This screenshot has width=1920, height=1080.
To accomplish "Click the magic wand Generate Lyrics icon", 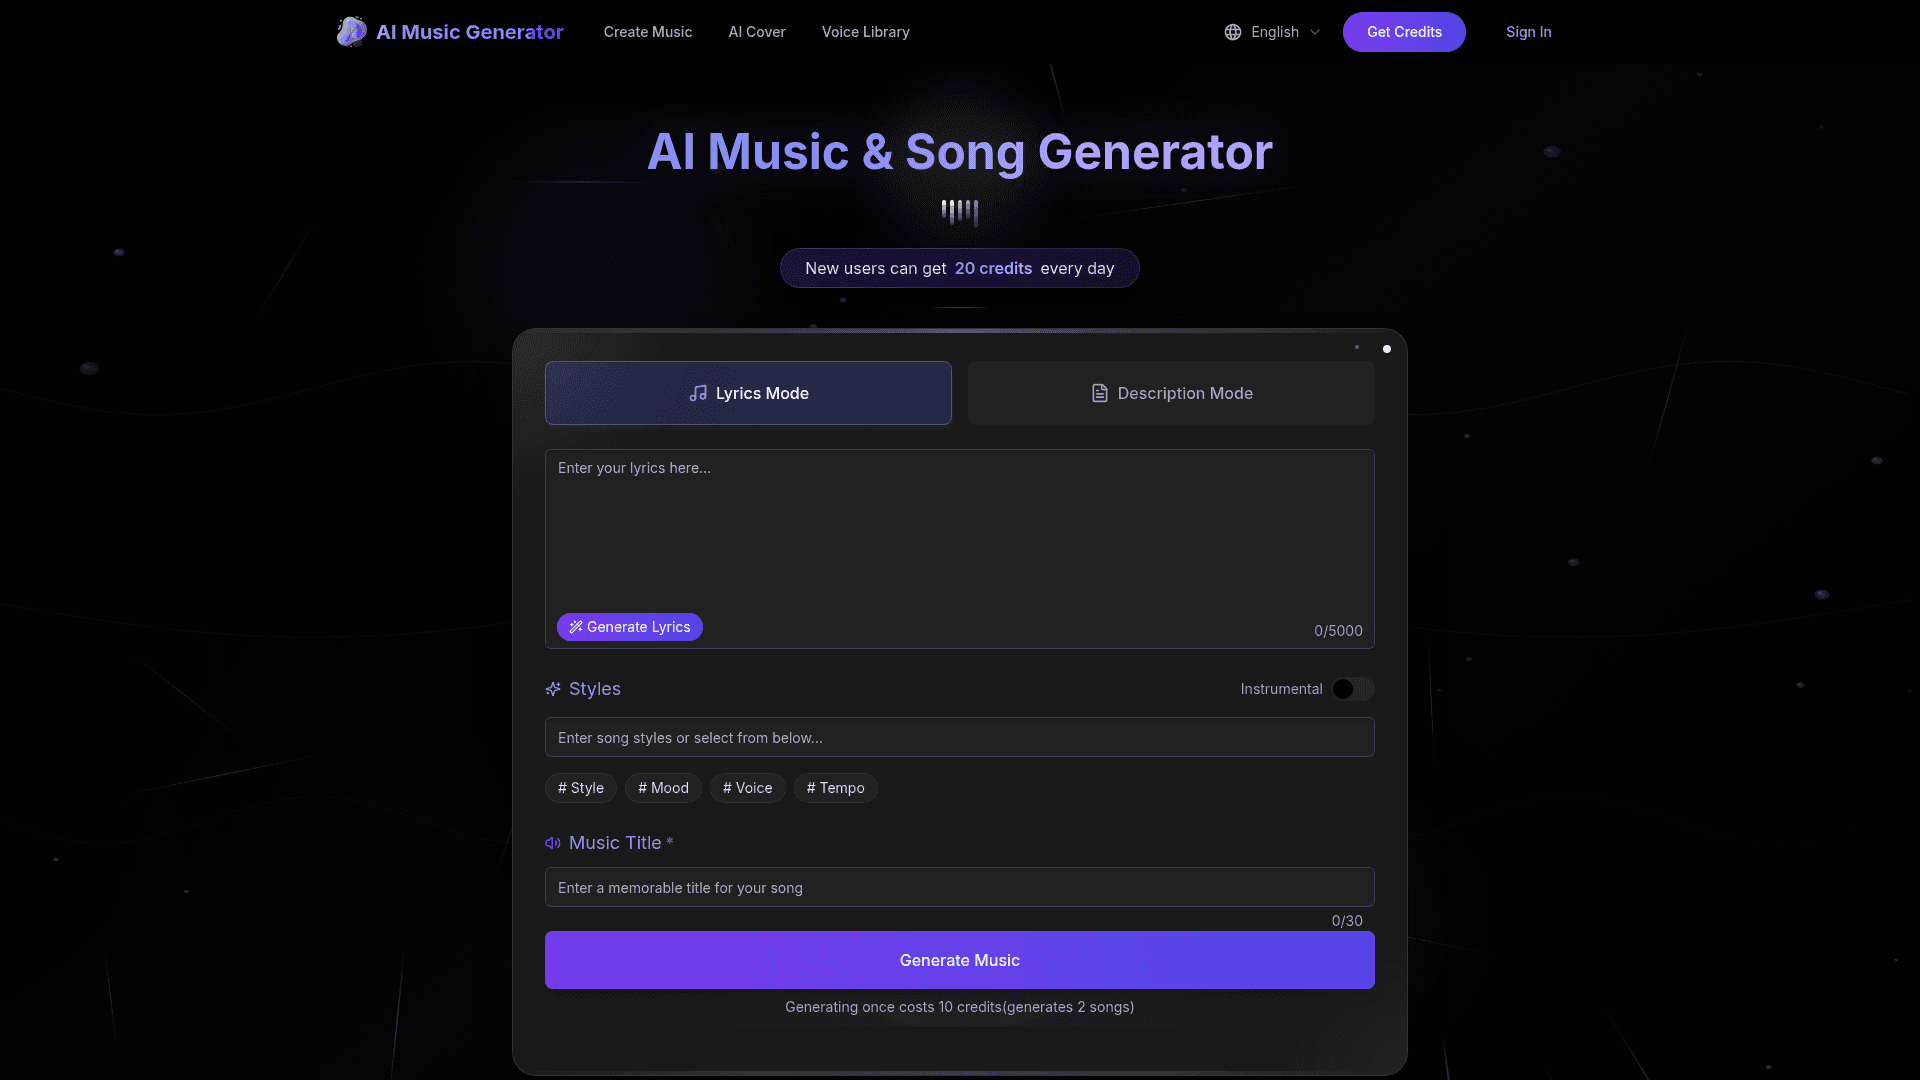I will click(x=576, y=627).
